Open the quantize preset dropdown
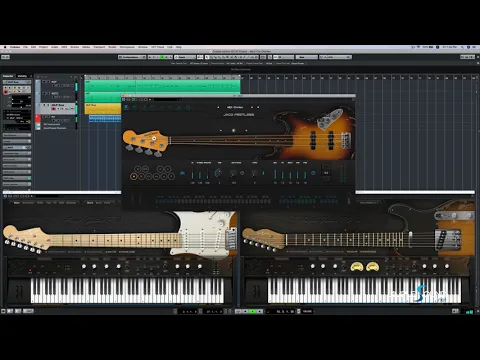480x360 pixels. 335,57
